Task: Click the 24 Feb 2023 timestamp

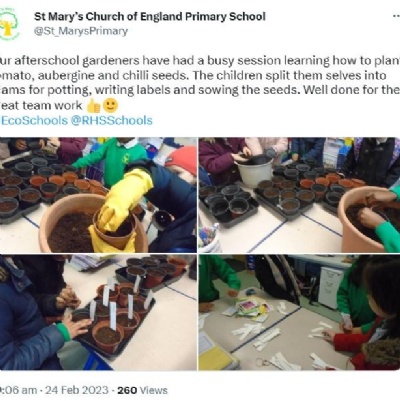Action: [x=77, y=390]
